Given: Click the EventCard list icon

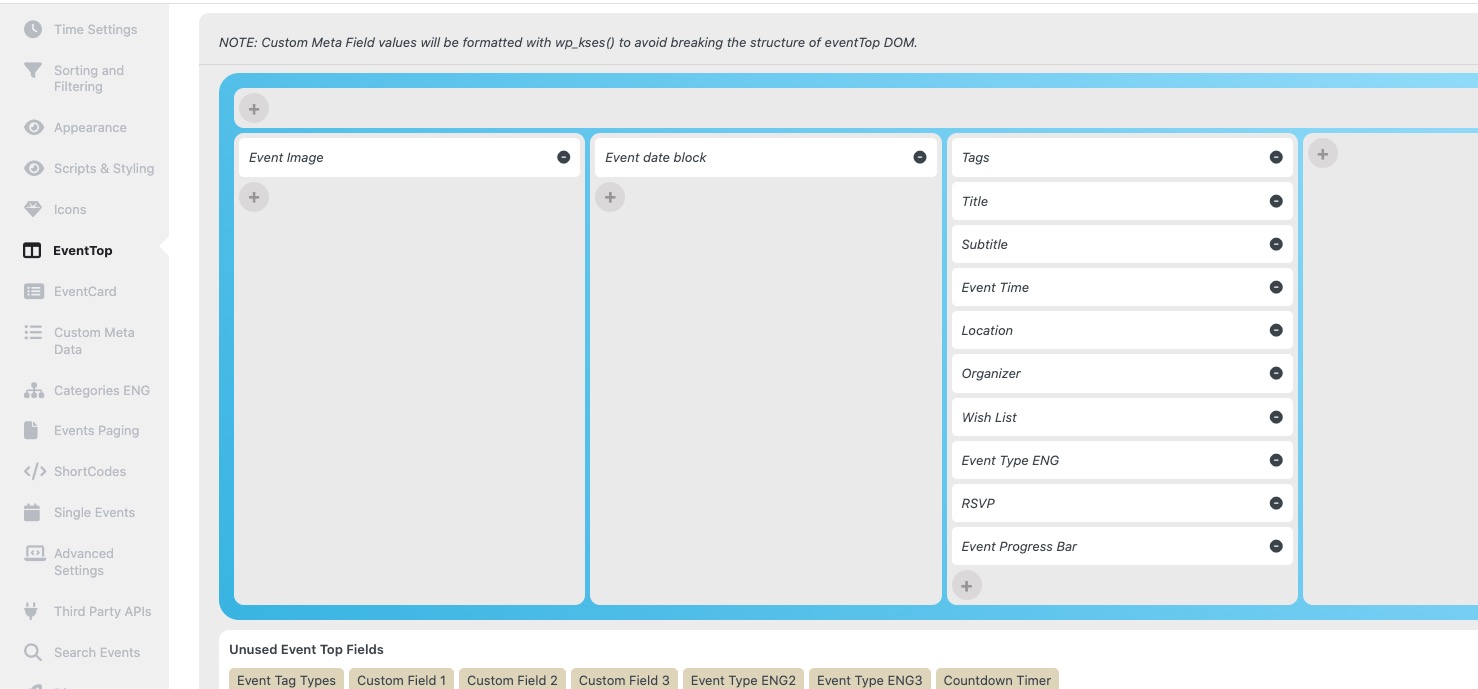Looking at the screenshot, I should coord(33,291).
